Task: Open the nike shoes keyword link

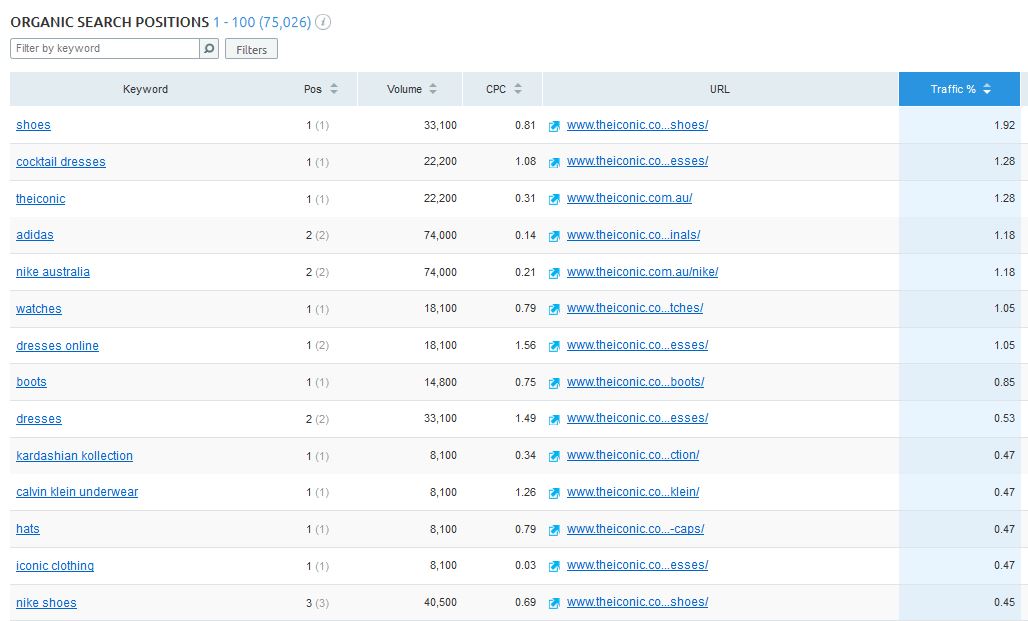Action: (46, 603)
